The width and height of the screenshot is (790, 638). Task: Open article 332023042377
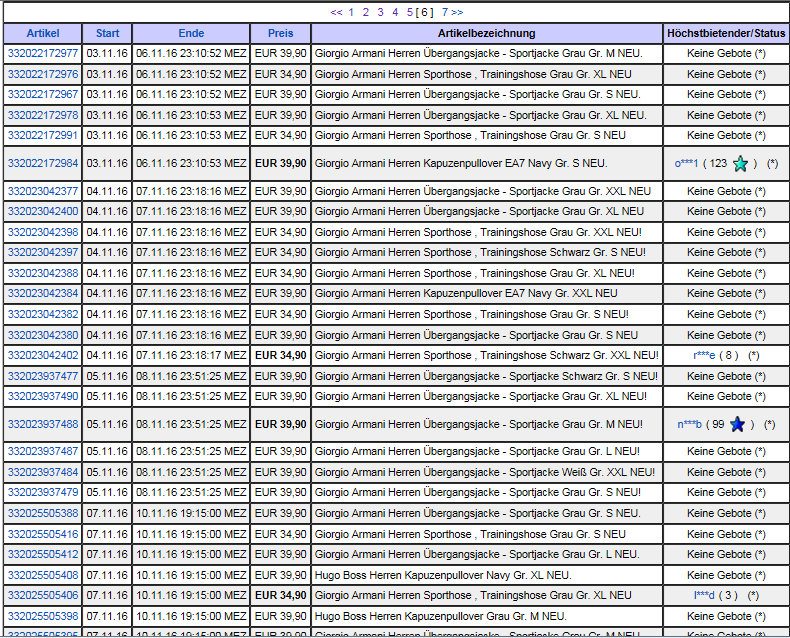click(43, 192)
